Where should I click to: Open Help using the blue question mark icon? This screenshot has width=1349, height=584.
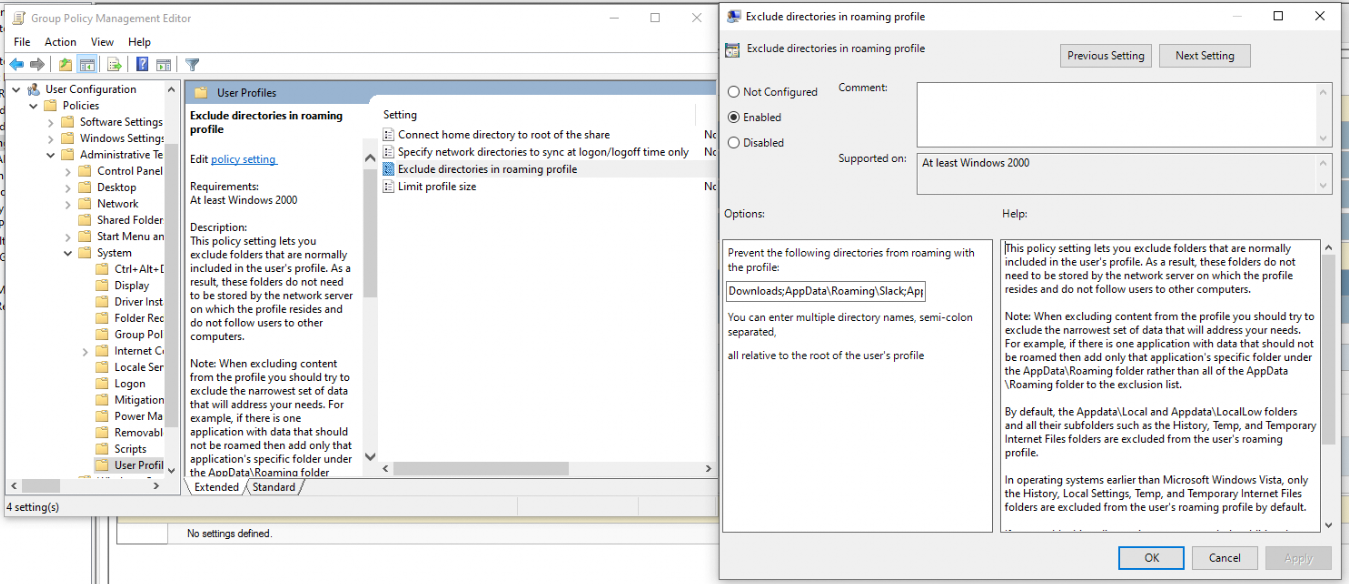pos(142,63)
